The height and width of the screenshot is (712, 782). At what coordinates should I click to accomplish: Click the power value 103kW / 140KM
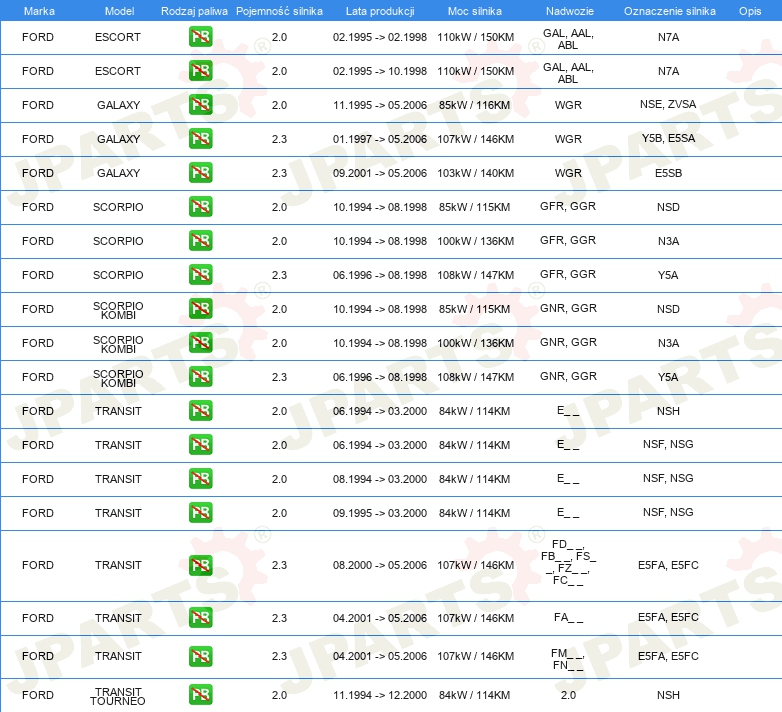(x=475, y=173)
